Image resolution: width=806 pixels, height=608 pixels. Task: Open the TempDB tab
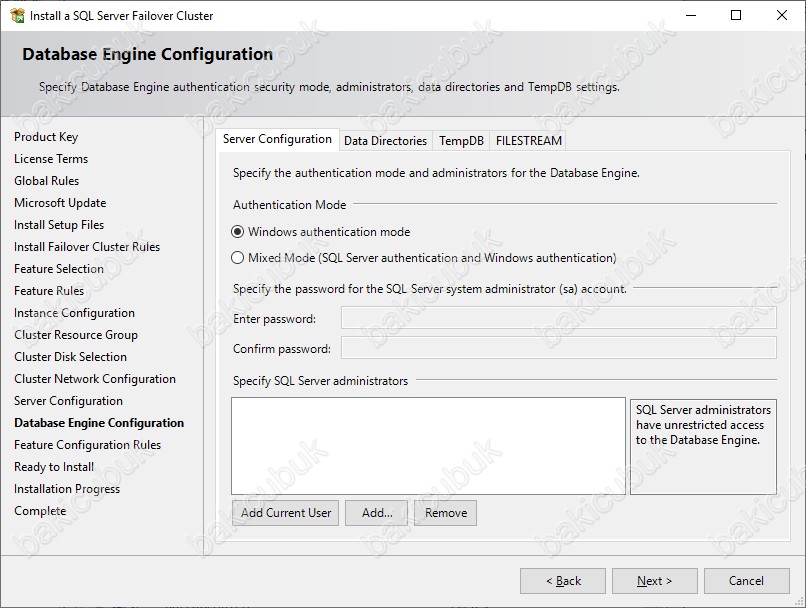click(x=461, y=141)
